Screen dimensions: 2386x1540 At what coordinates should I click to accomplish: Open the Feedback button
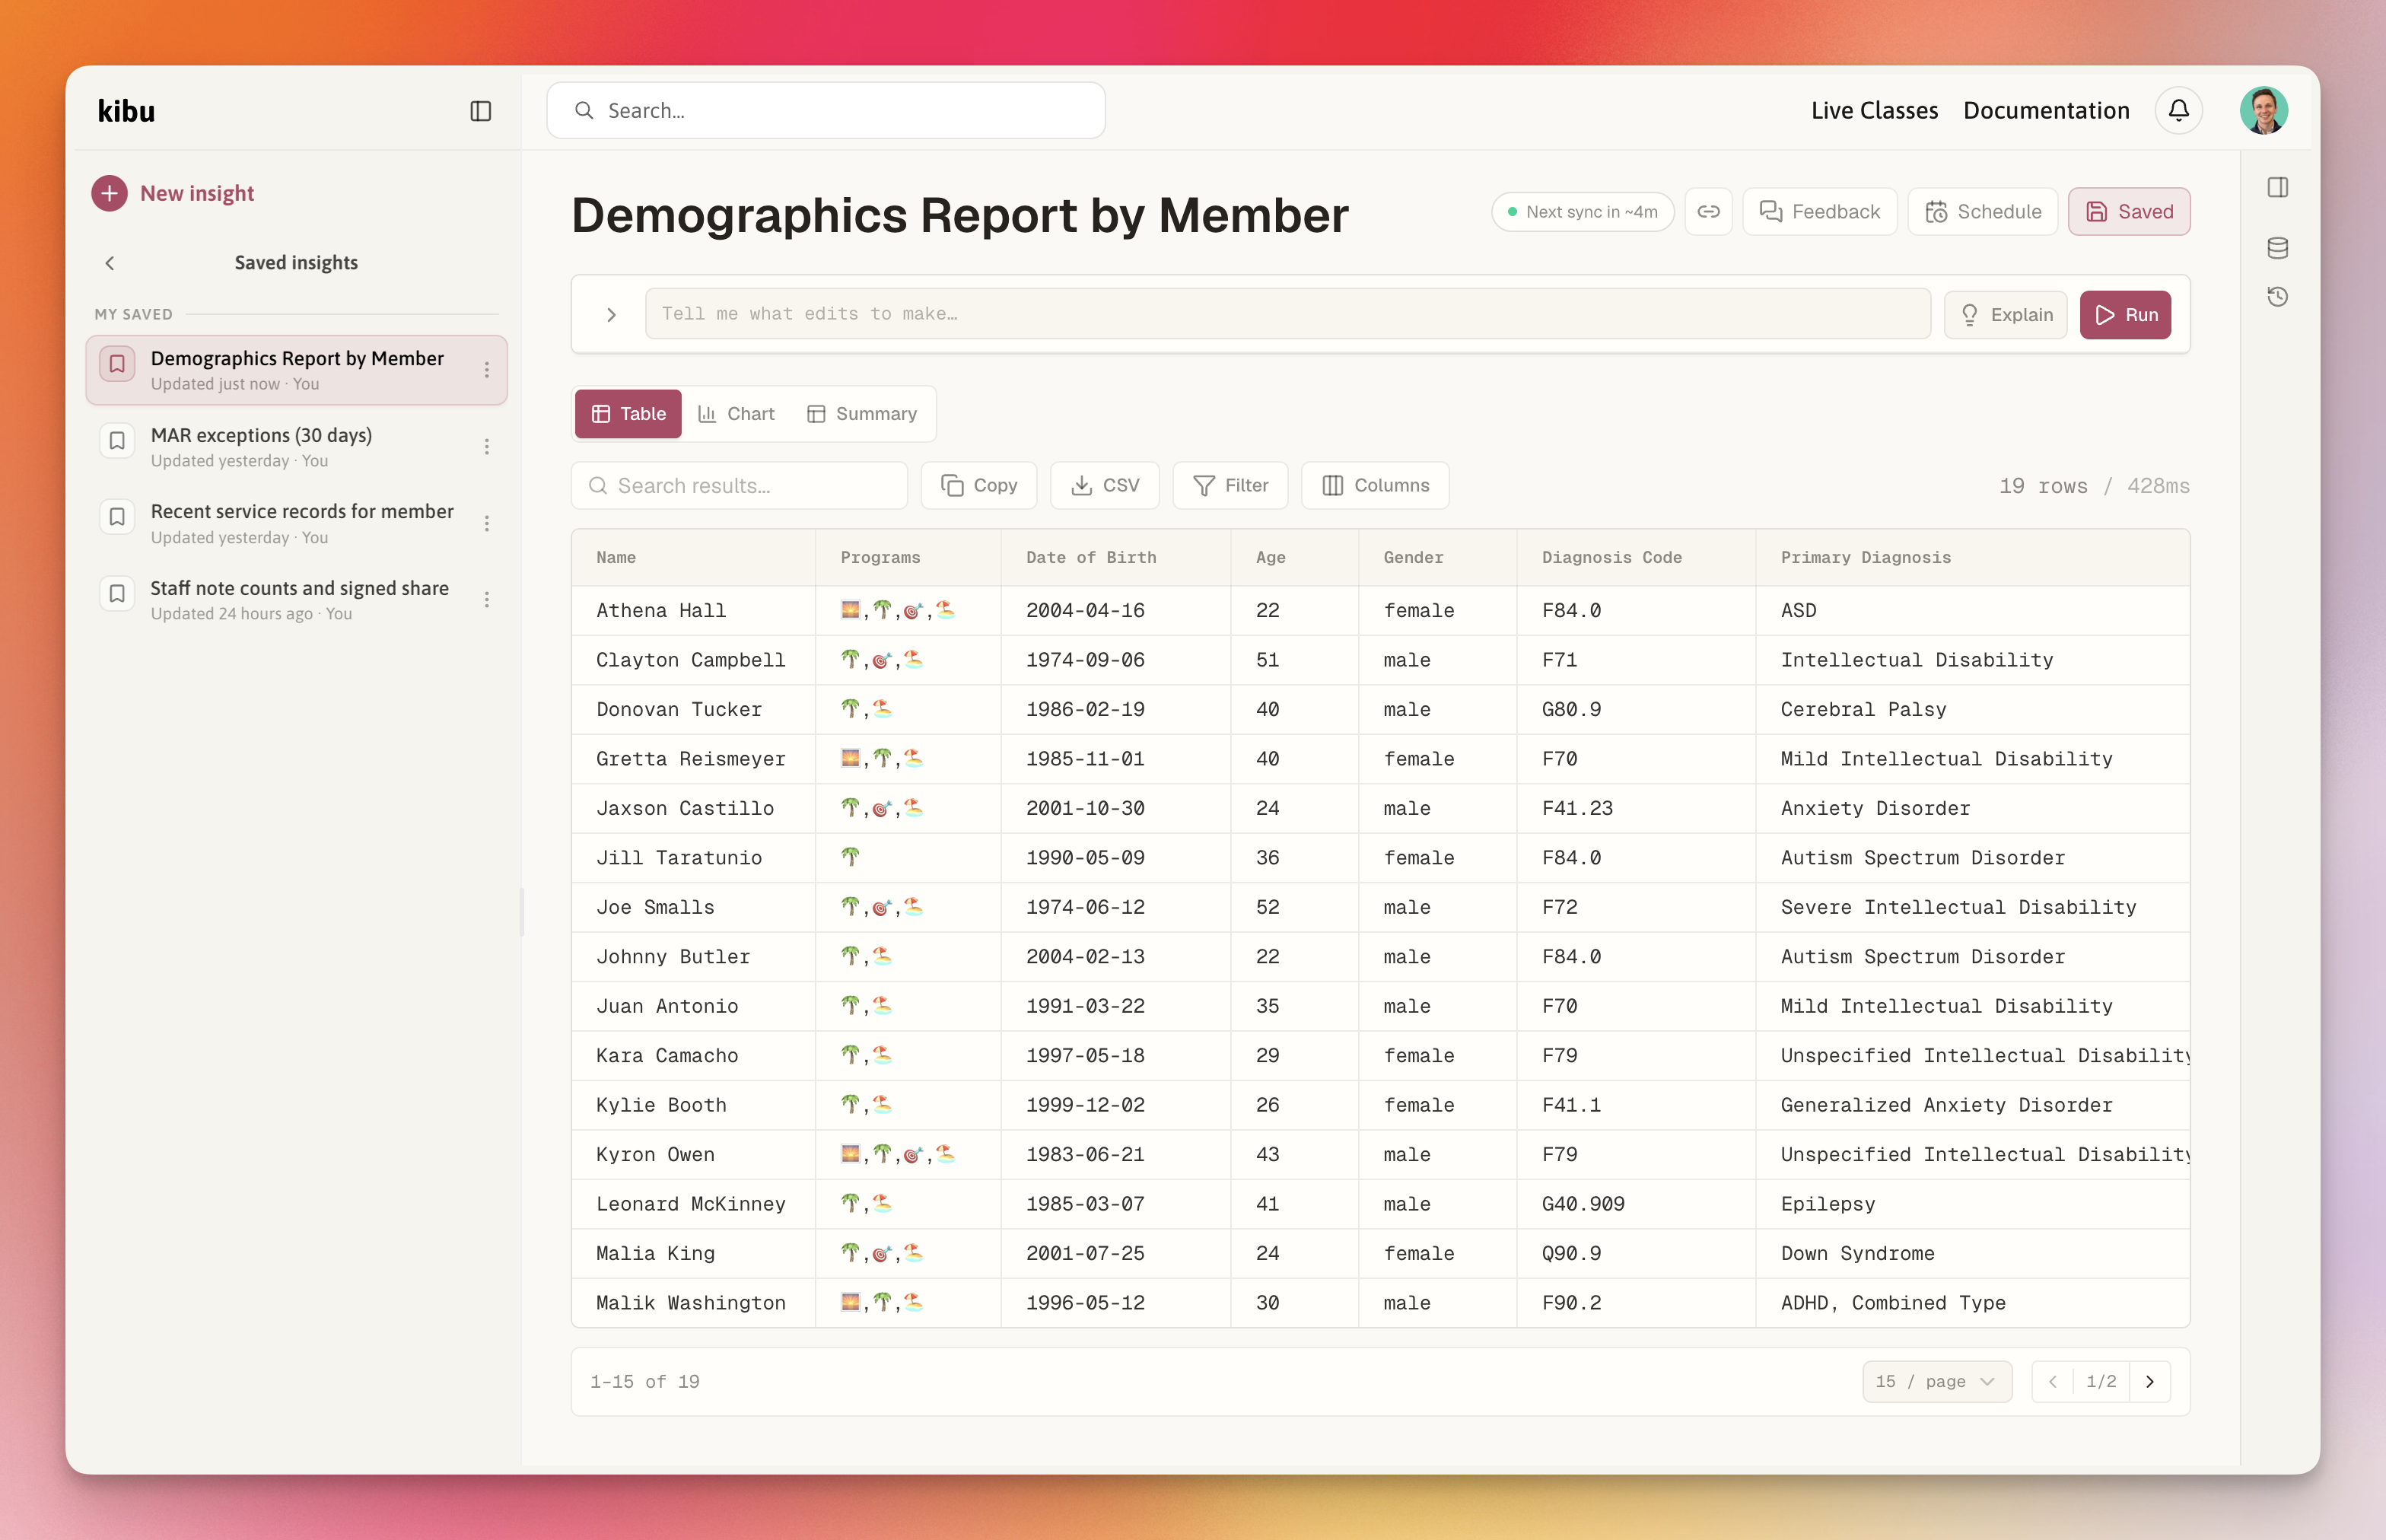point(1820,212)
